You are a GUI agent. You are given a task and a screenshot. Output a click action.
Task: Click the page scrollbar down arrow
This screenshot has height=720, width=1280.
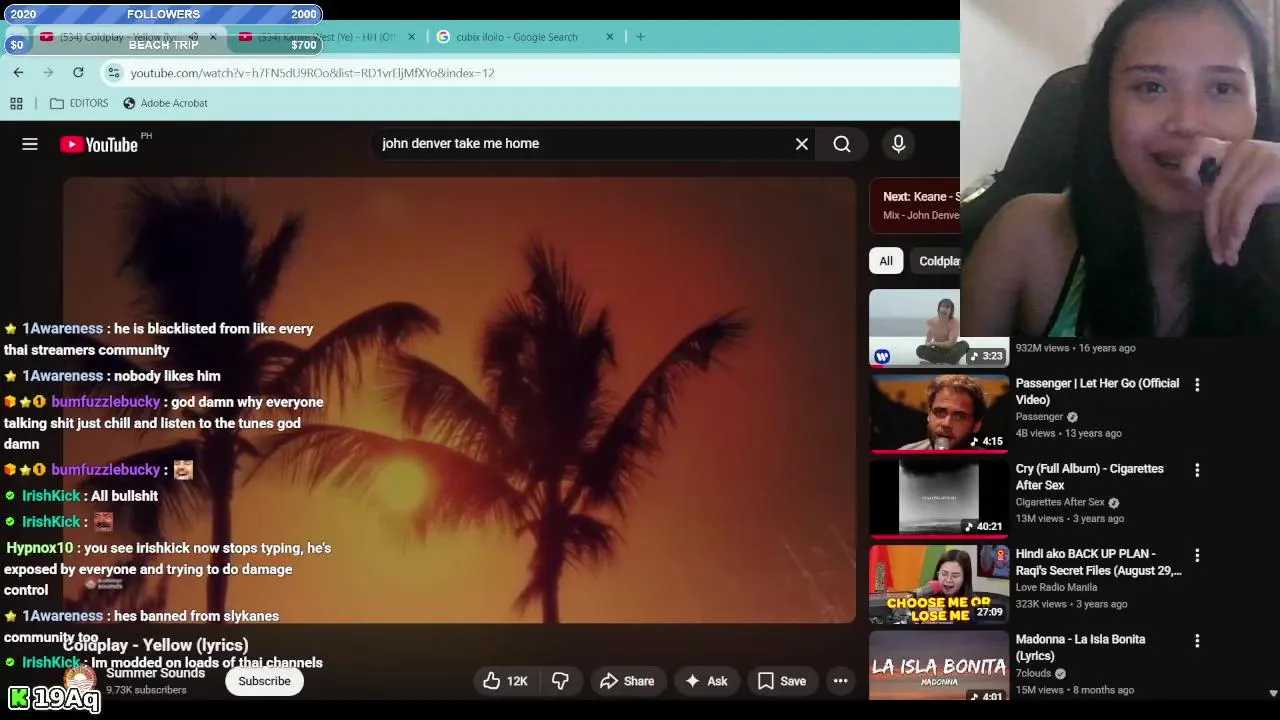1273,693
